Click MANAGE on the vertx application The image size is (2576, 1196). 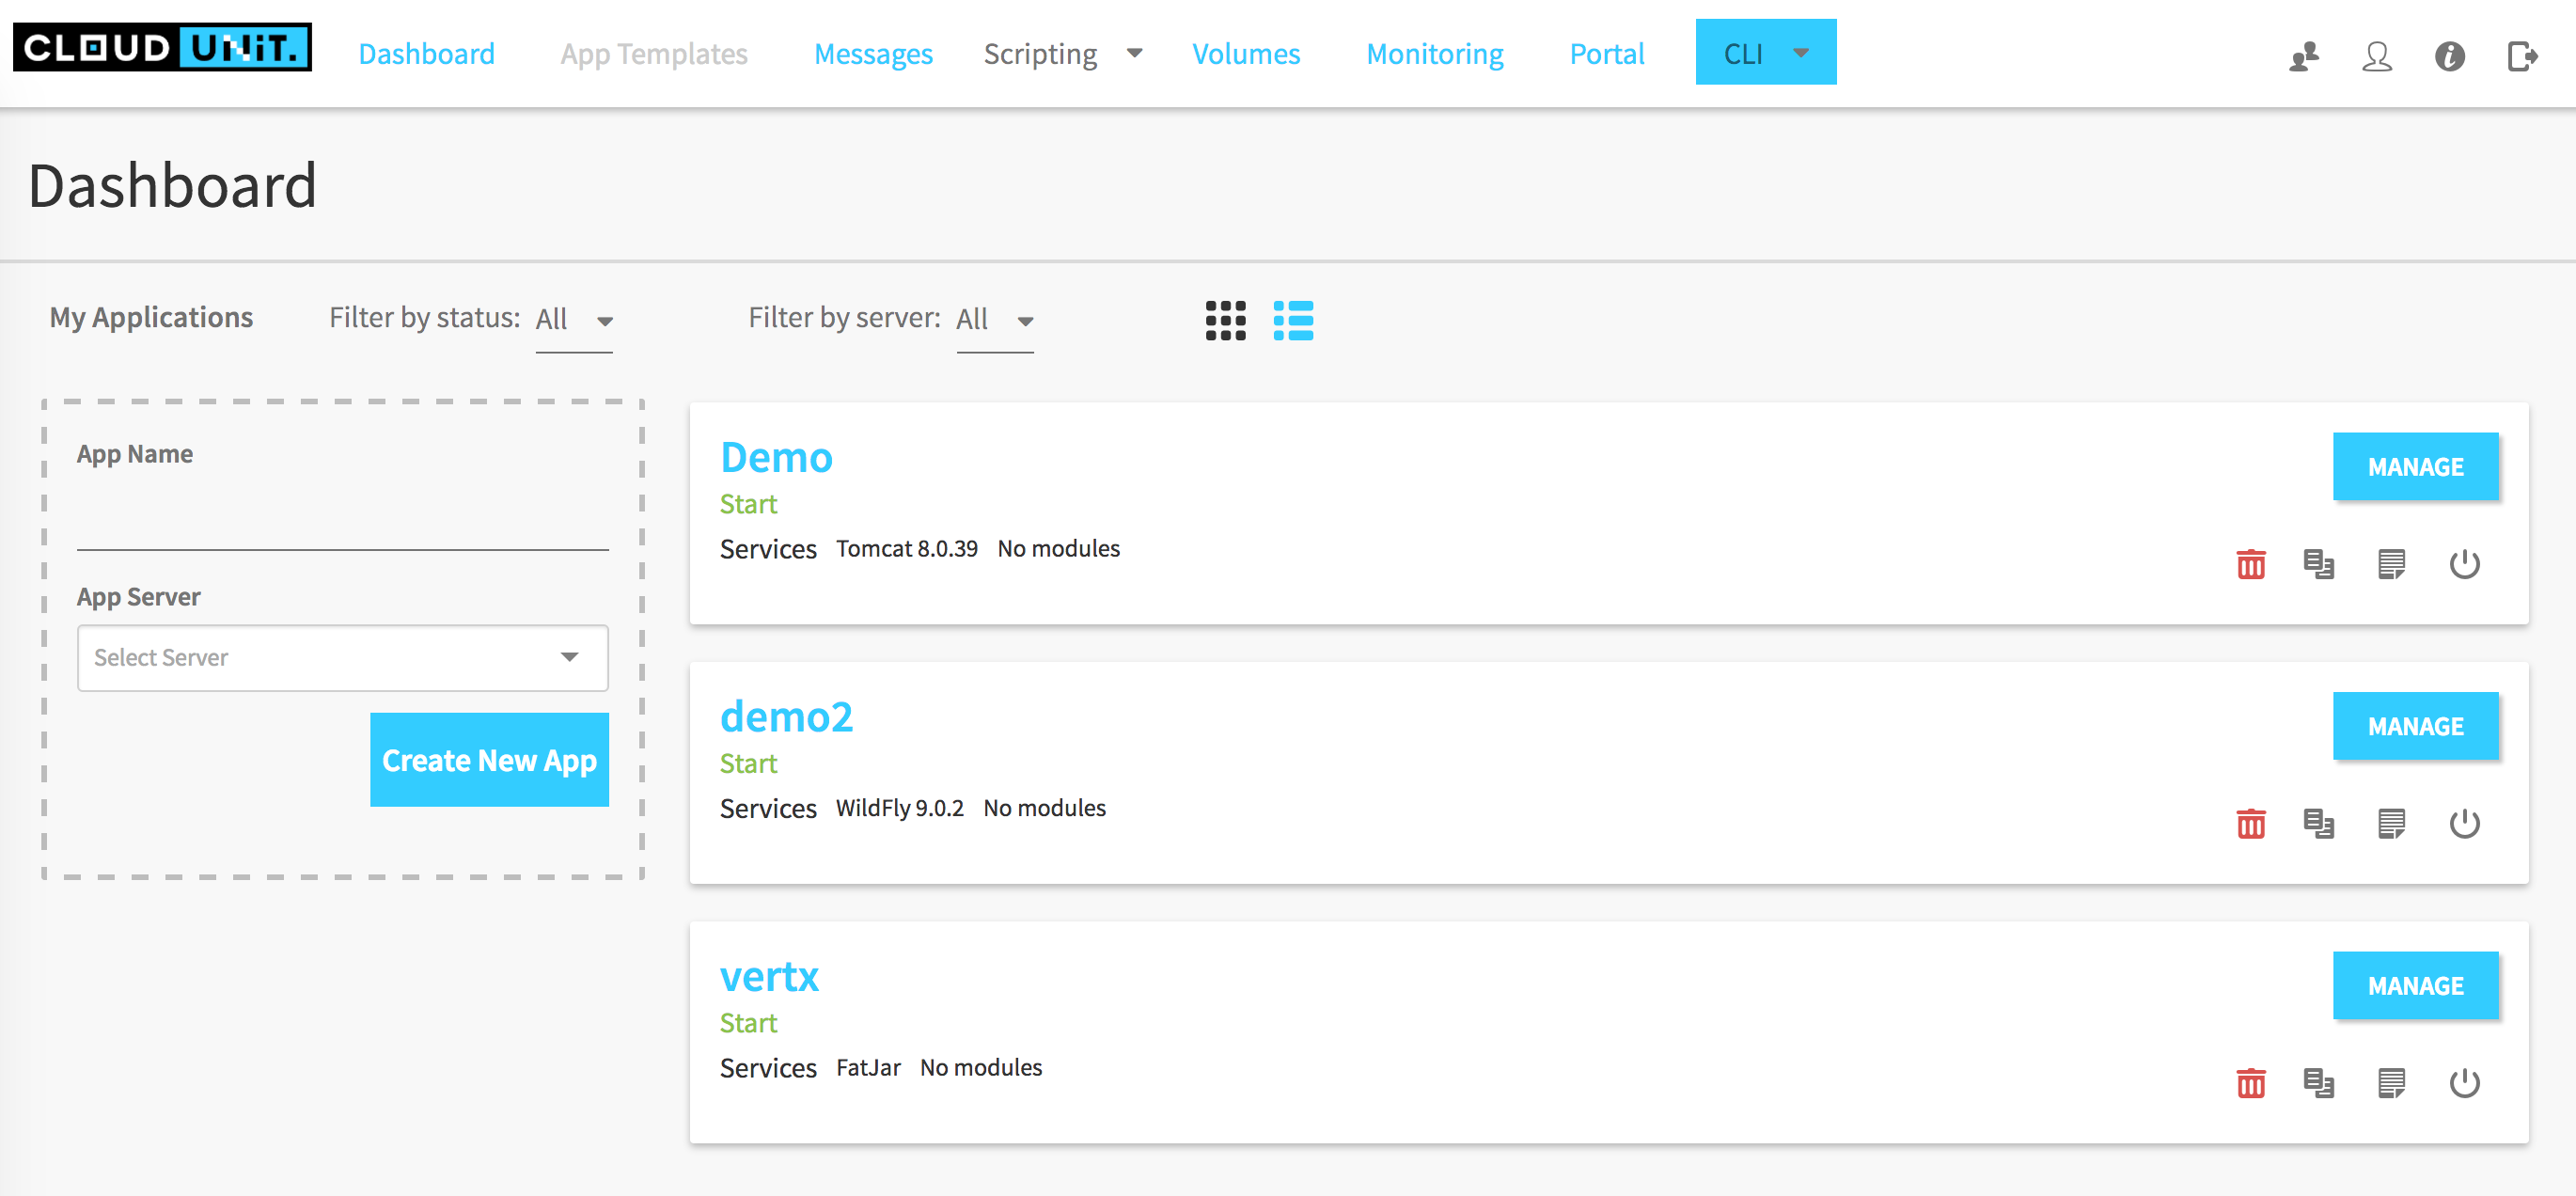pyautogui.click(x=2416, y=985)
